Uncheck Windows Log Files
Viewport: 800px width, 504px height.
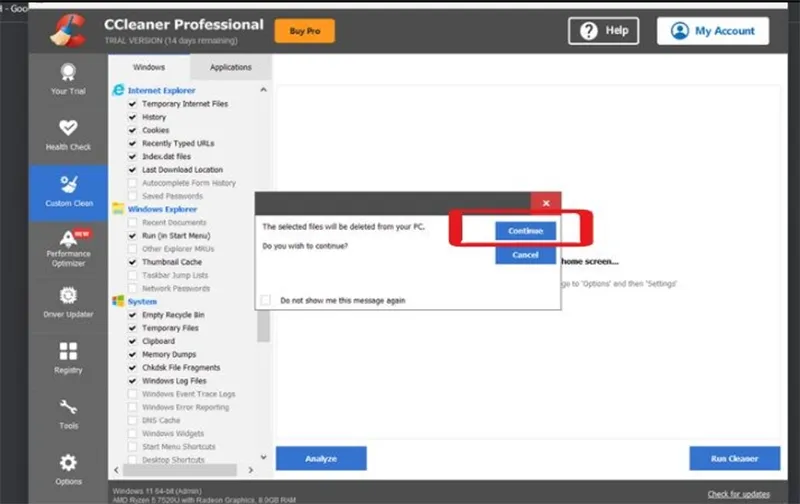pos(132,381)
